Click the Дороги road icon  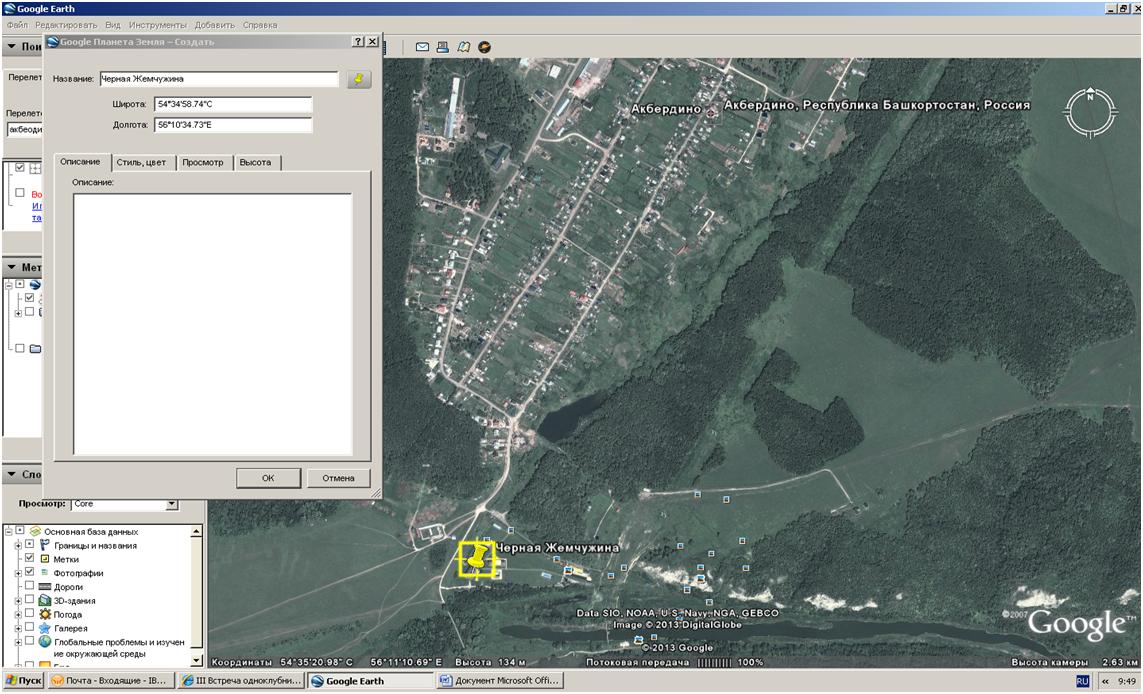click(44, 587)
